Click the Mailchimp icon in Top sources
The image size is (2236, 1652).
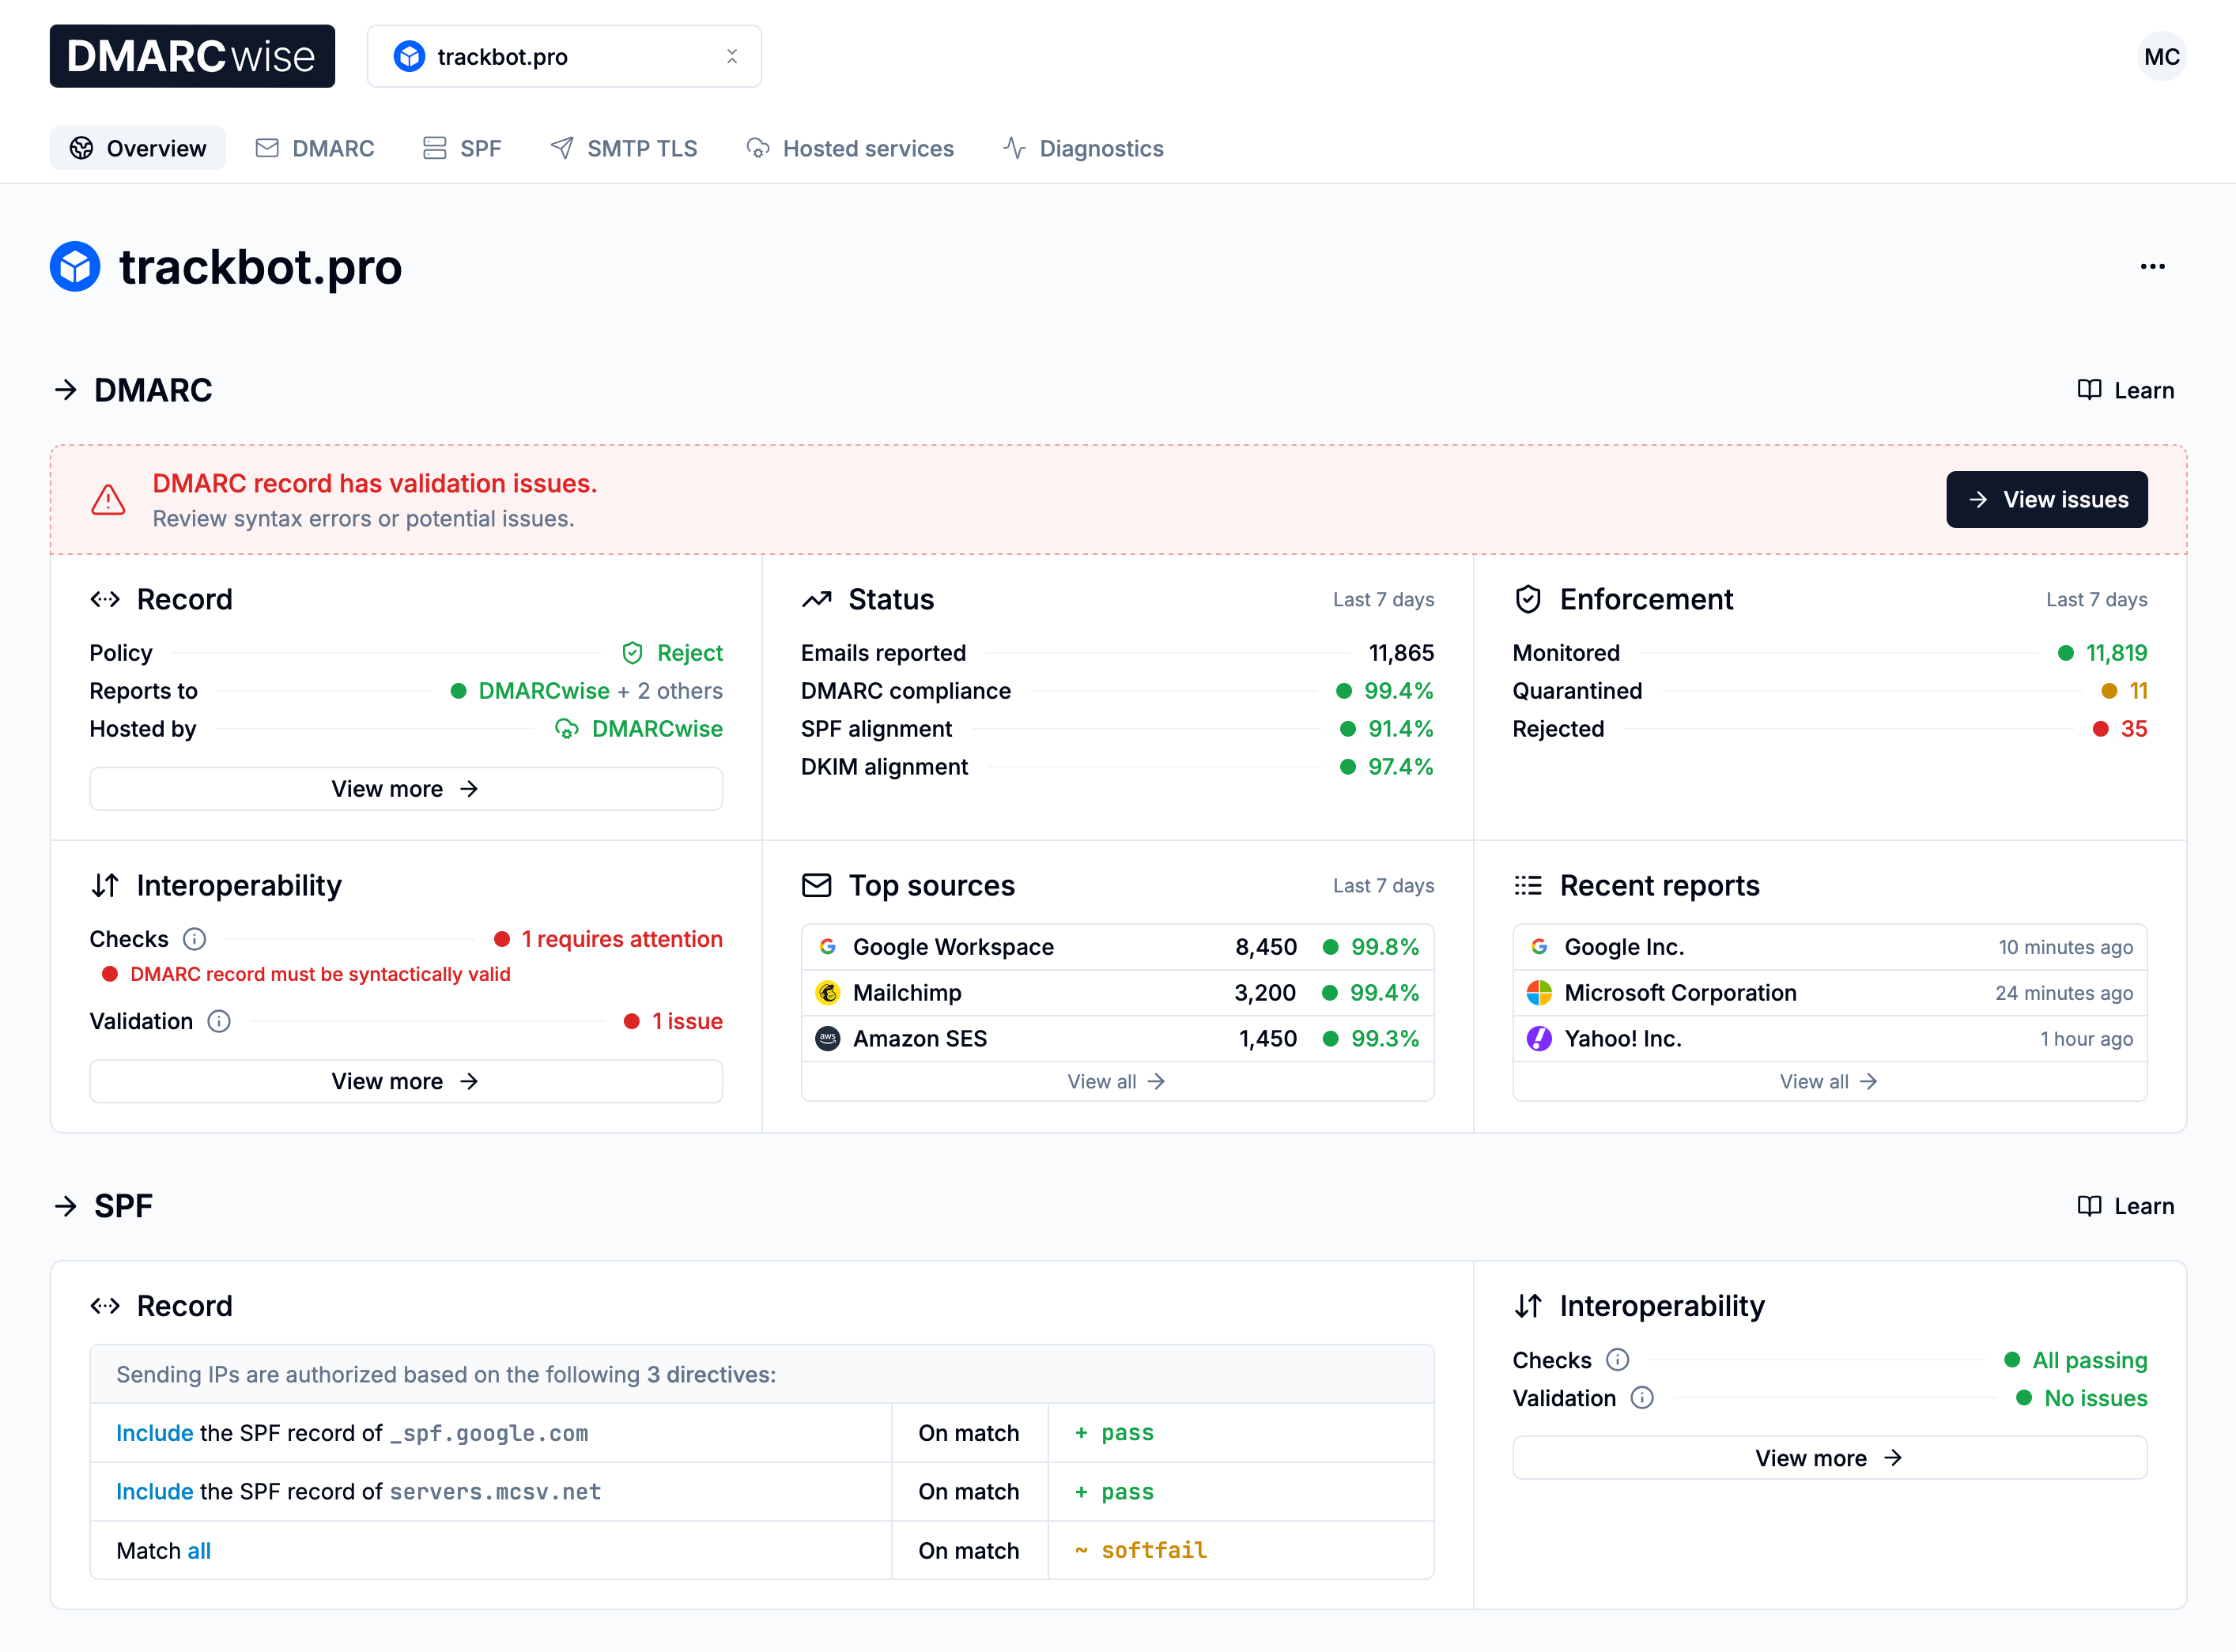pyautogui.click(x=827, y=992)
